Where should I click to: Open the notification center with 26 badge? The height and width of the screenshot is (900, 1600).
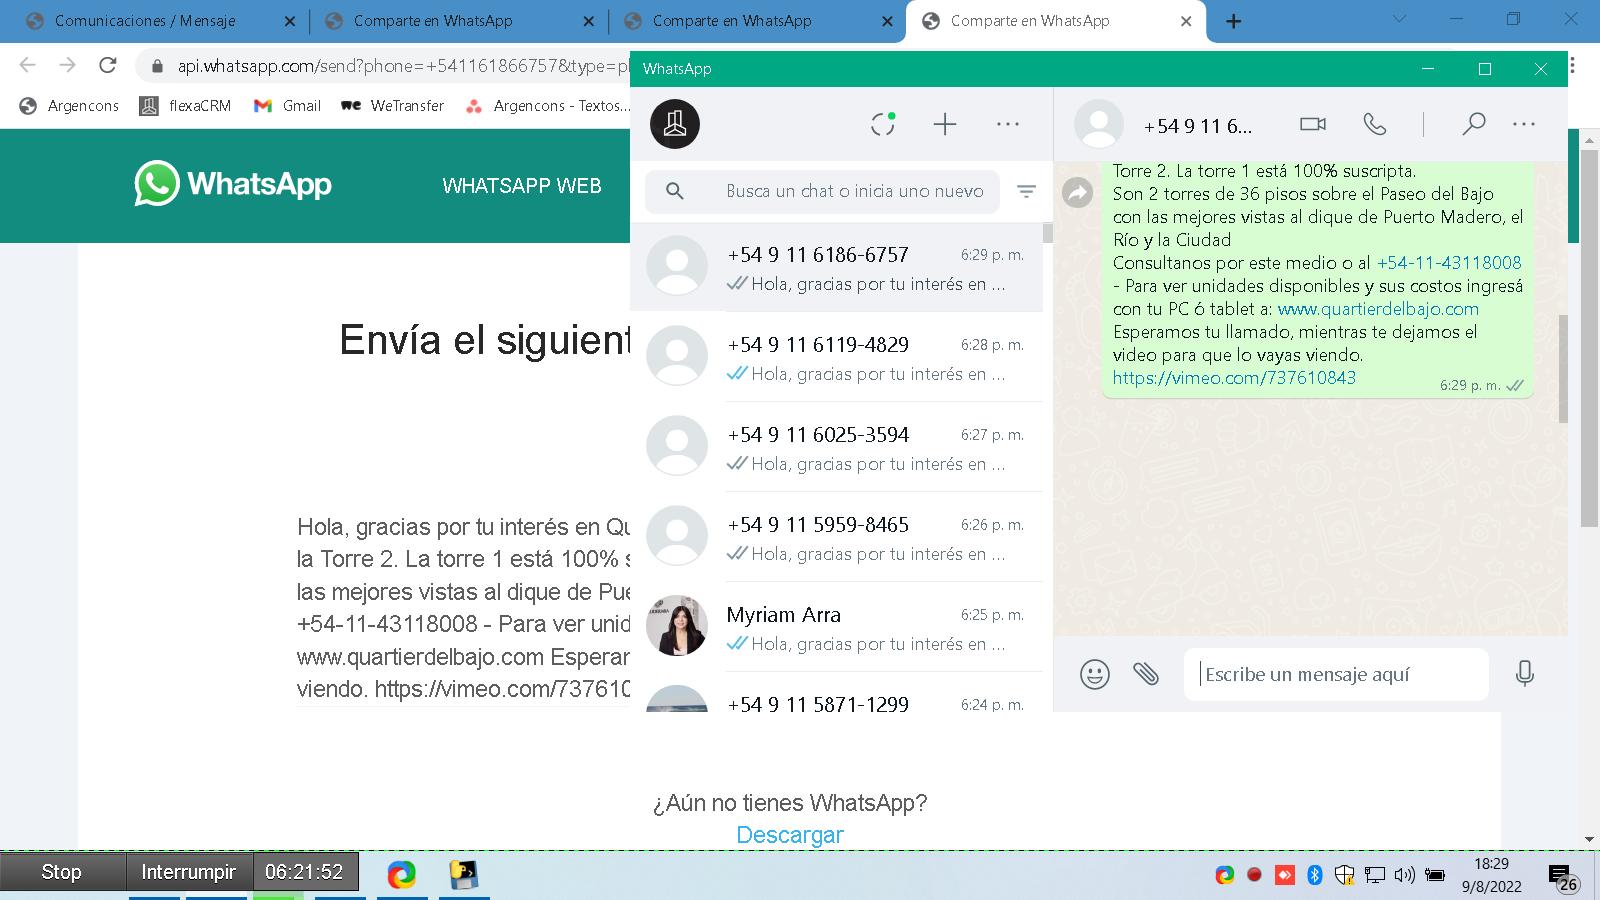[x=1563, y=878]
